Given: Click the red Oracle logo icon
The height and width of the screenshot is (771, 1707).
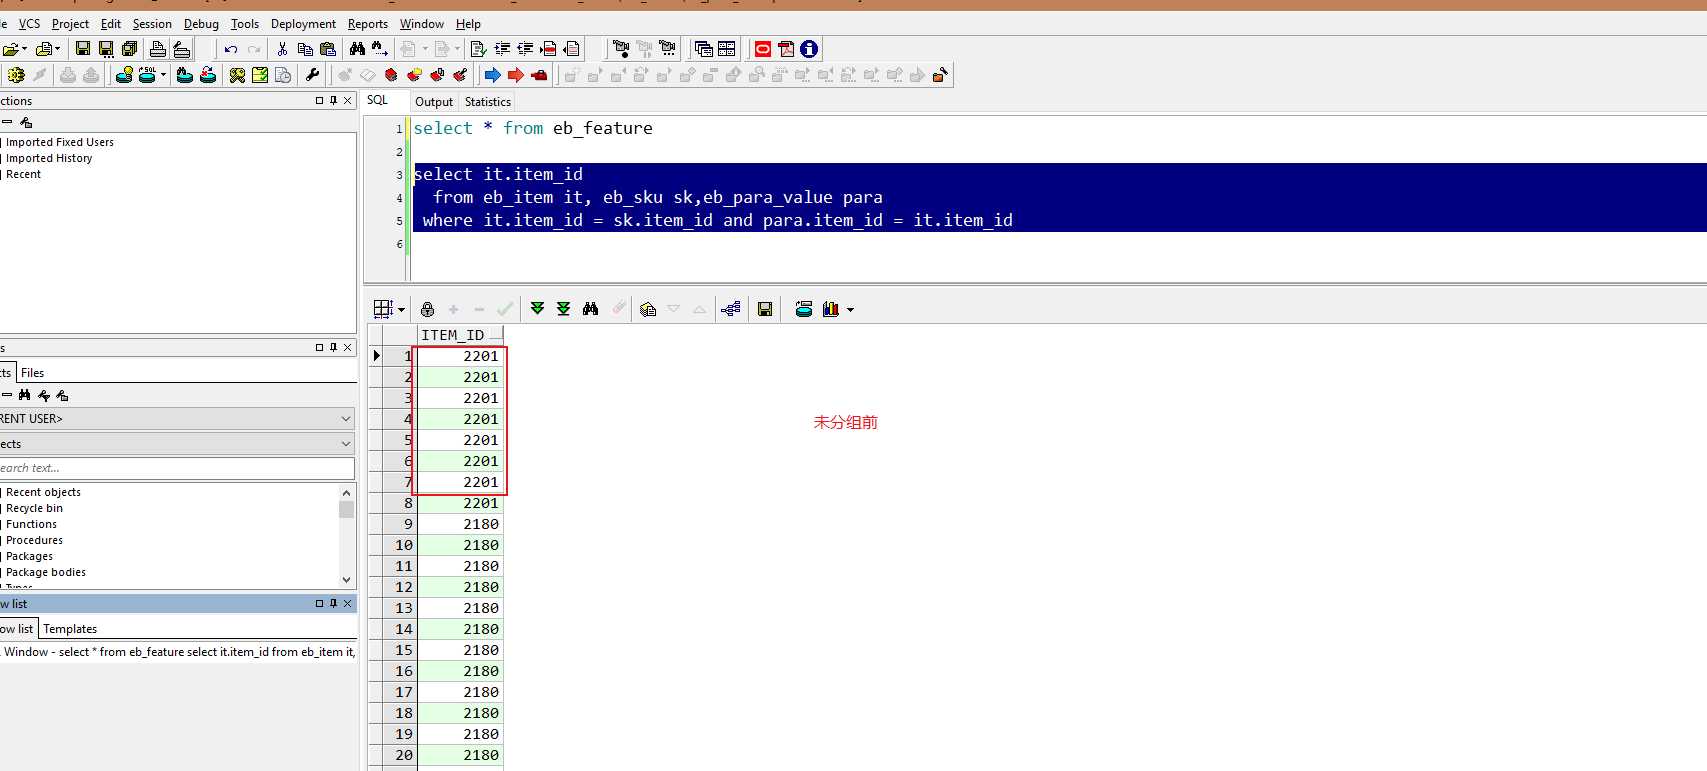Looking at the screenshot, I should (x=763, y=49).
